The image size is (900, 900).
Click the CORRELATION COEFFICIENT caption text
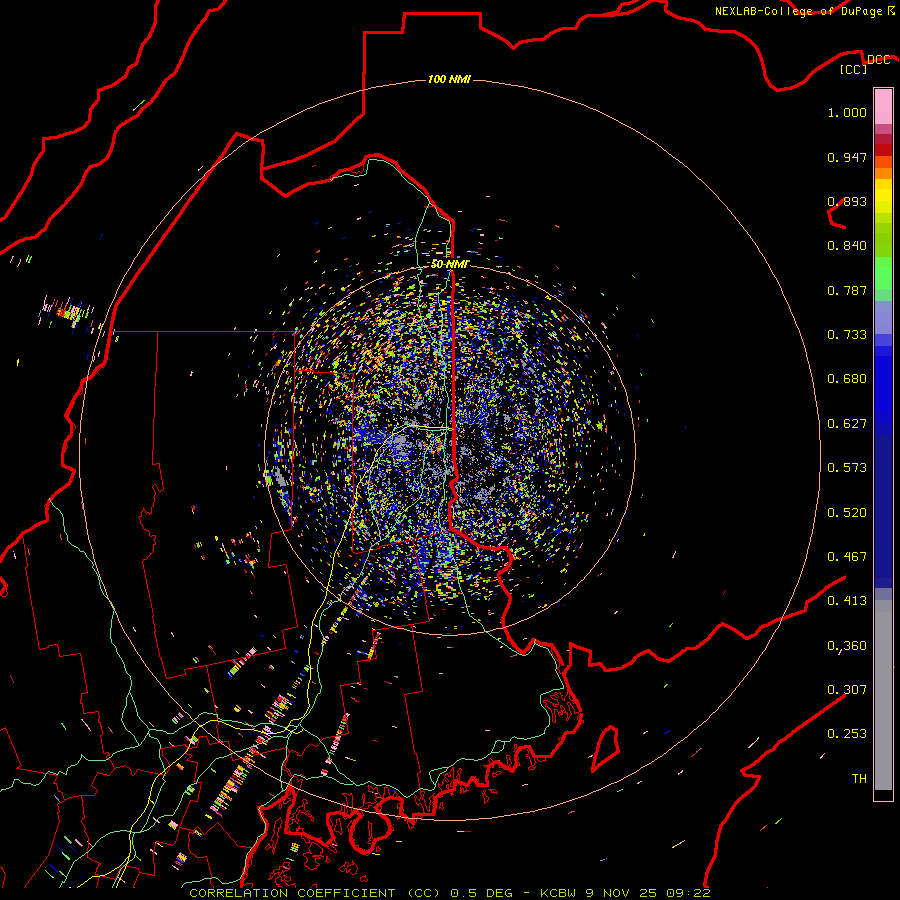point(292,893)
